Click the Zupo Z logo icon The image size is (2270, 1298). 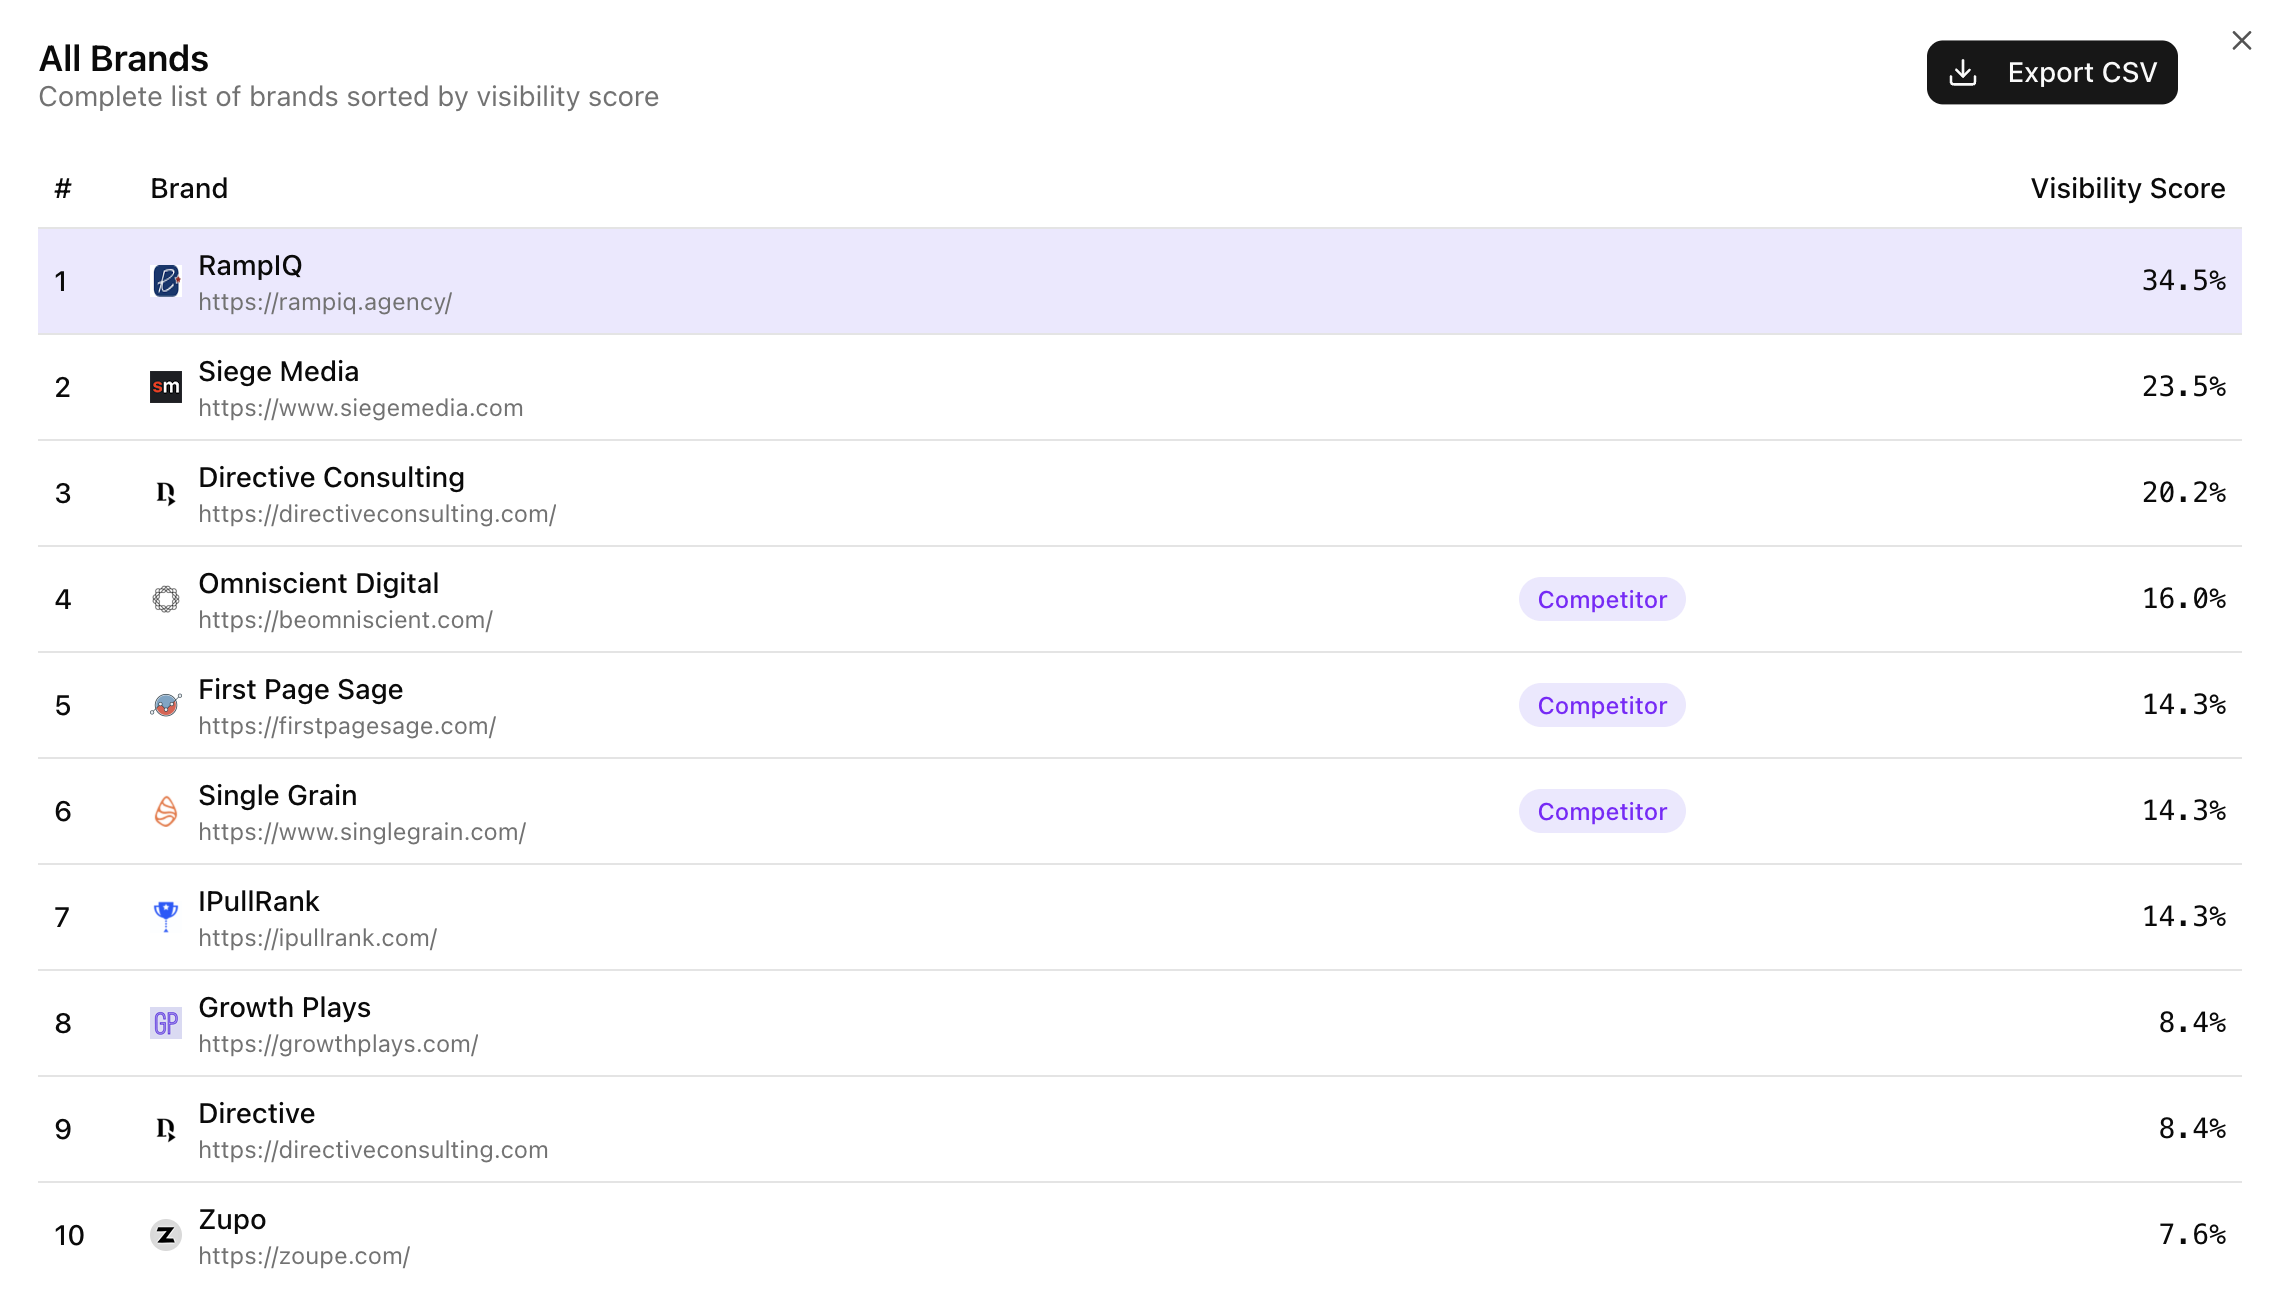coord(165,1235)
